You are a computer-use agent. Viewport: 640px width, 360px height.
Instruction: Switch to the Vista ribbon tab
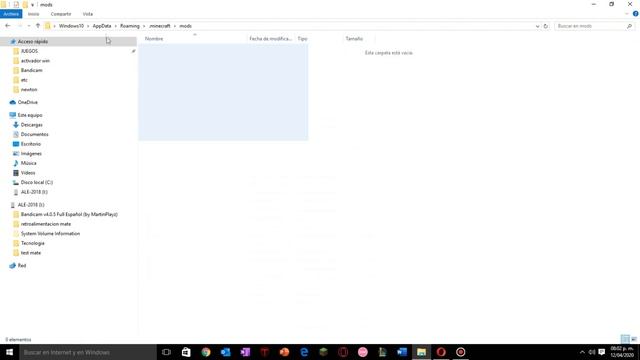click(88, 14)
